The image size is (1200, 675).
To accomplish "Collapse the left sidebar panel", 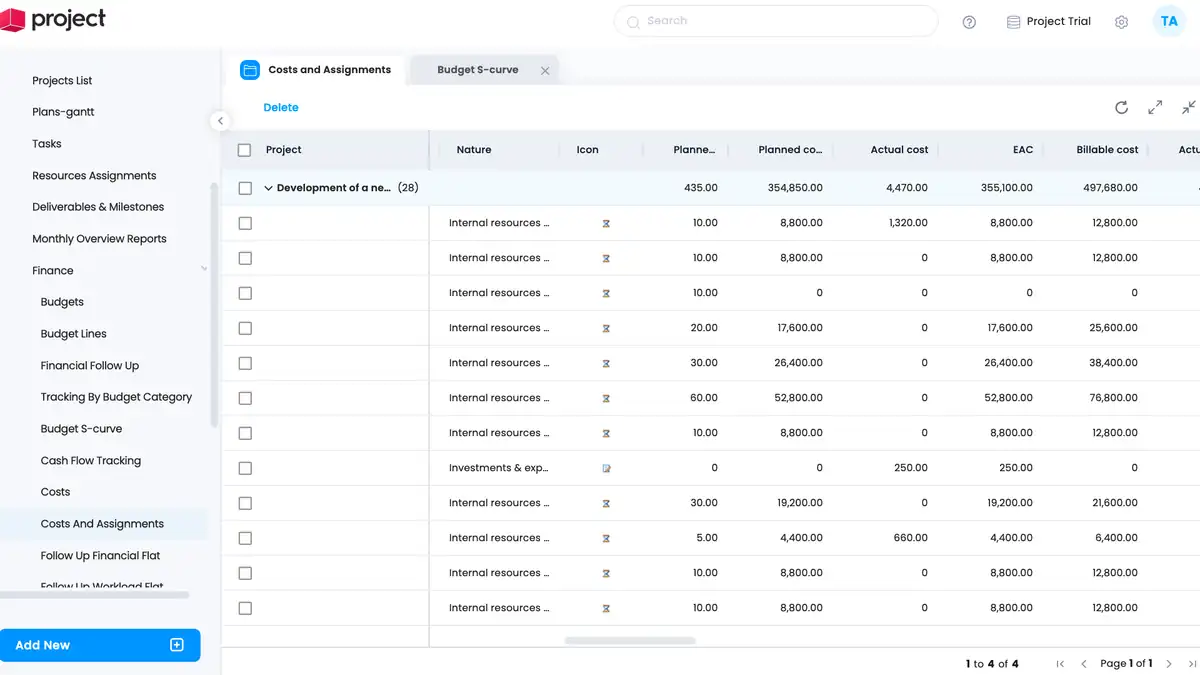I will pos(220,121).
